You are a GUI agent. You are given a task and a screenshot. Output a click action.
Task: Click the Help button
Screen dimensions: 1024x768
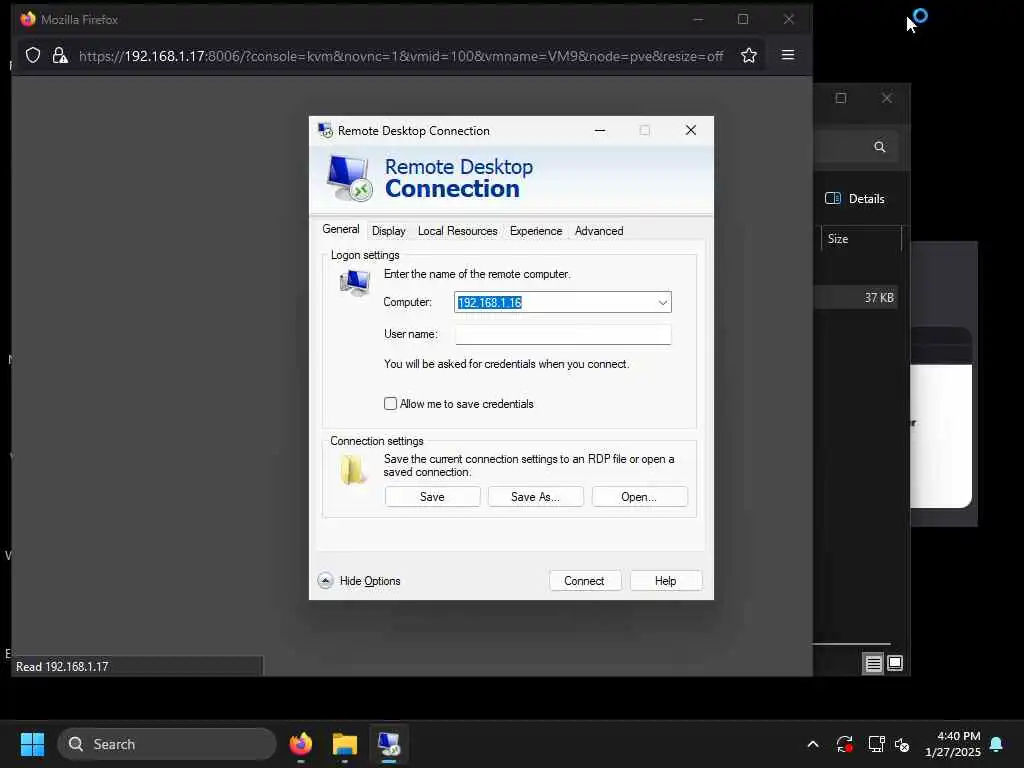665,581
